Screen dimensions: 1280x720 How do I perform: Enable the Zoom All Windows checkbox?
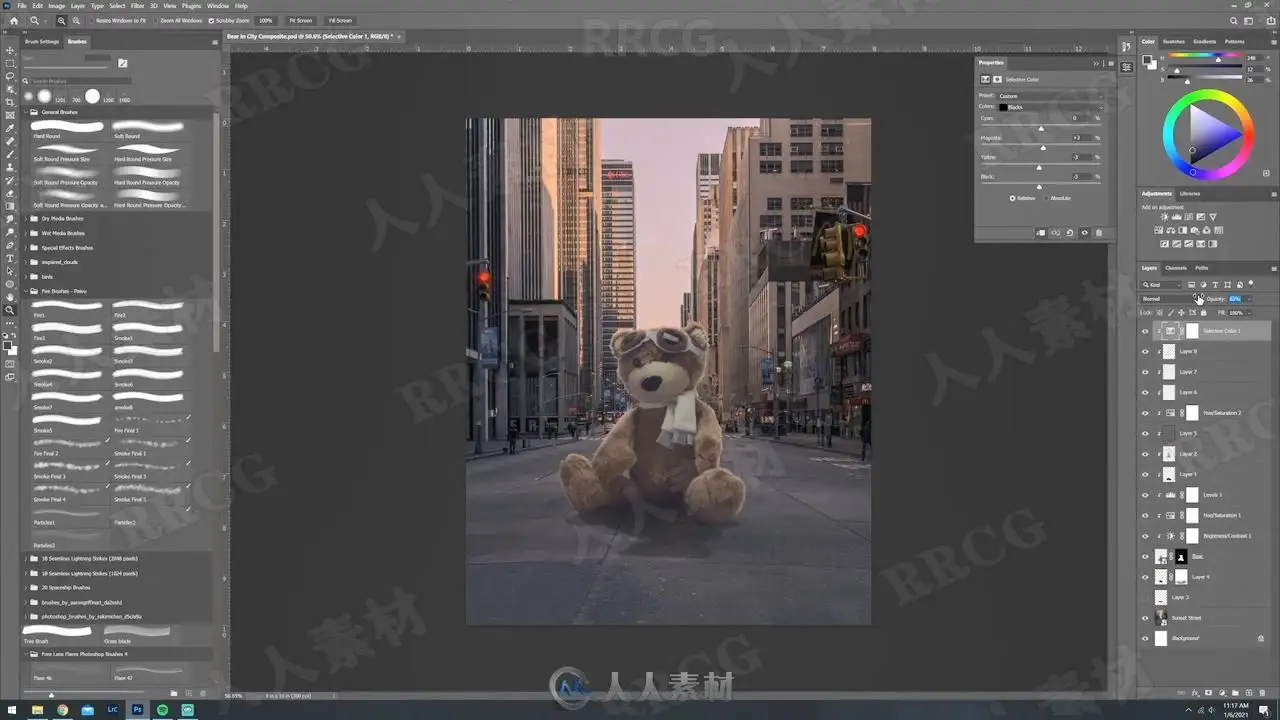155,20
